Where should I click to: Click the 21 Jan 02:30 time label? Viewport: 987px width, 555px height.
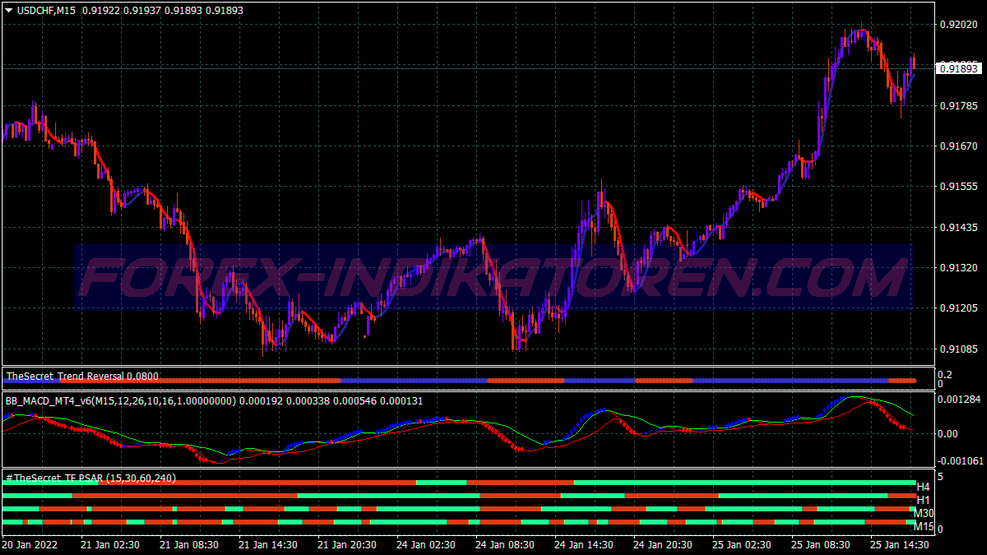(x=110, y=545)
